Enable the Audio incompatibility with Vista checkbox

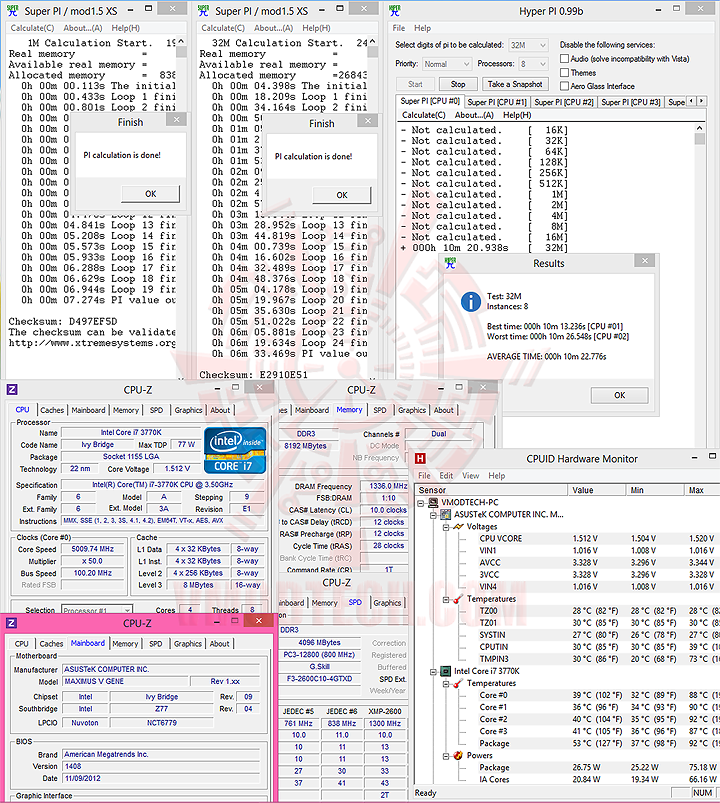(564, 58)
